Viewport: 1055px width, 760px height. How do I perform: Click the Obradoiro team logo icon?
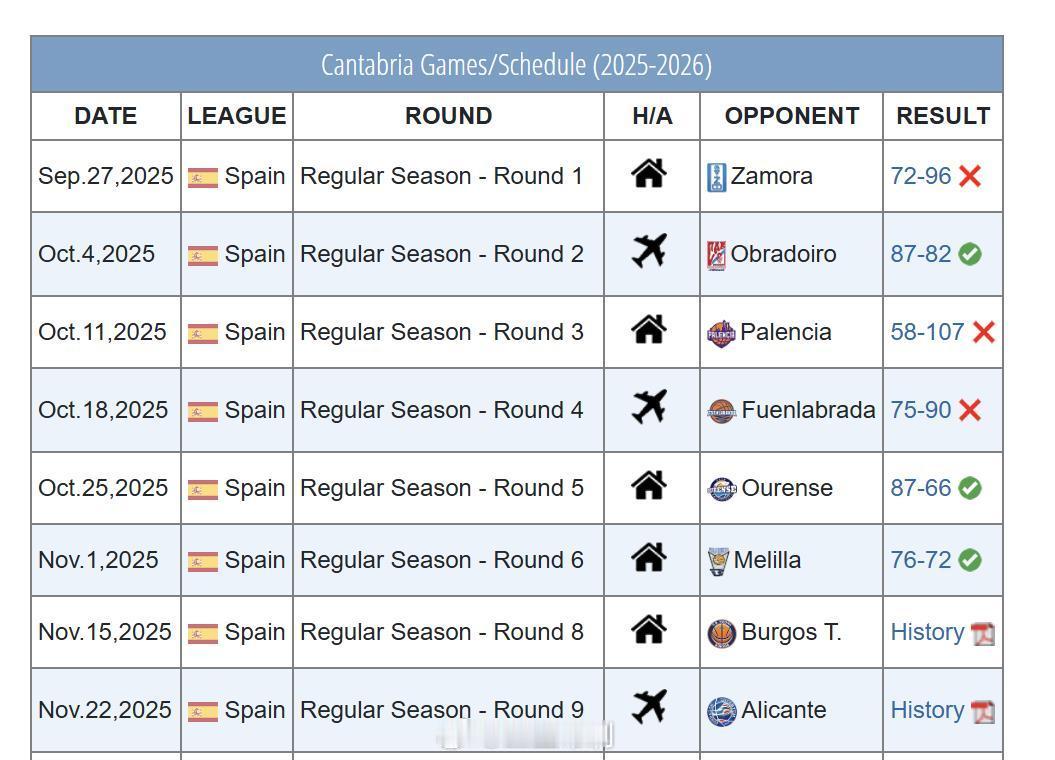click(x=717, y=256)
